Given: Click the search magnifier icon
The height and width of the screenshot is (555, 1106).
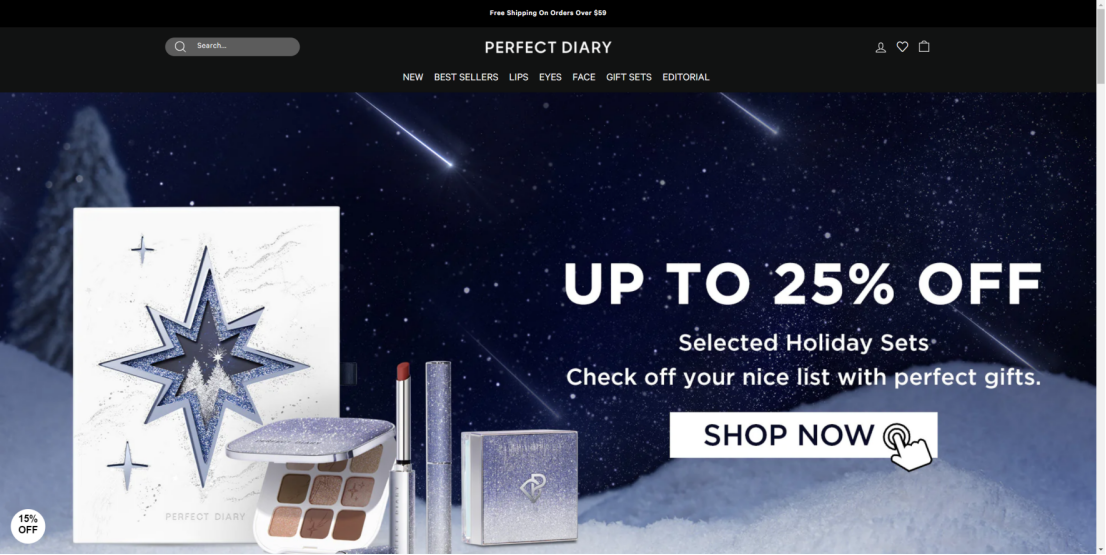Looking at the screenshot, I should (x=181, y=47).
